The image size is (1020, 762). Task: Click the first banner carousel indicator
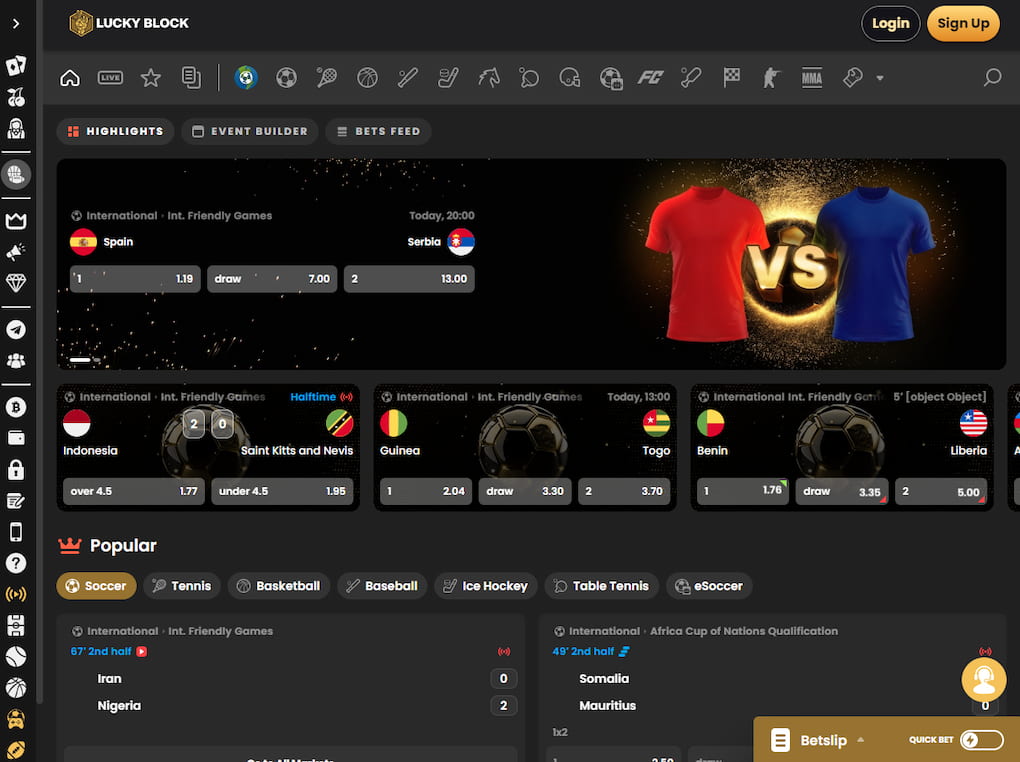[x=80, y=359]
